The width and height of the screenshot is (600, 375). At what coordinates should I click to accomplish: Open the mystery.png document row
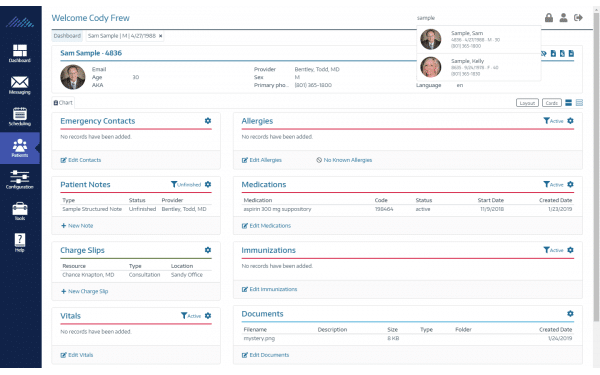pyautogui.click(x=408, y=339)
